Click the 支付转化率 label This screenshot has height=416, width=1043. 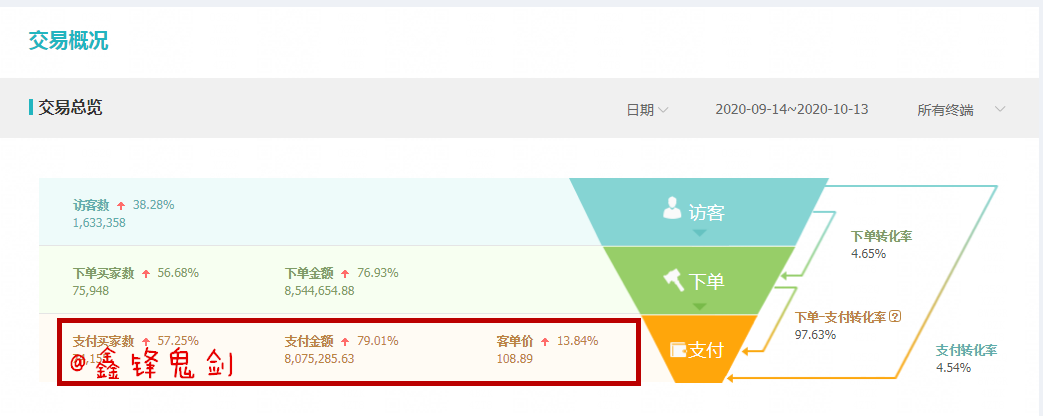coord(967,350)
